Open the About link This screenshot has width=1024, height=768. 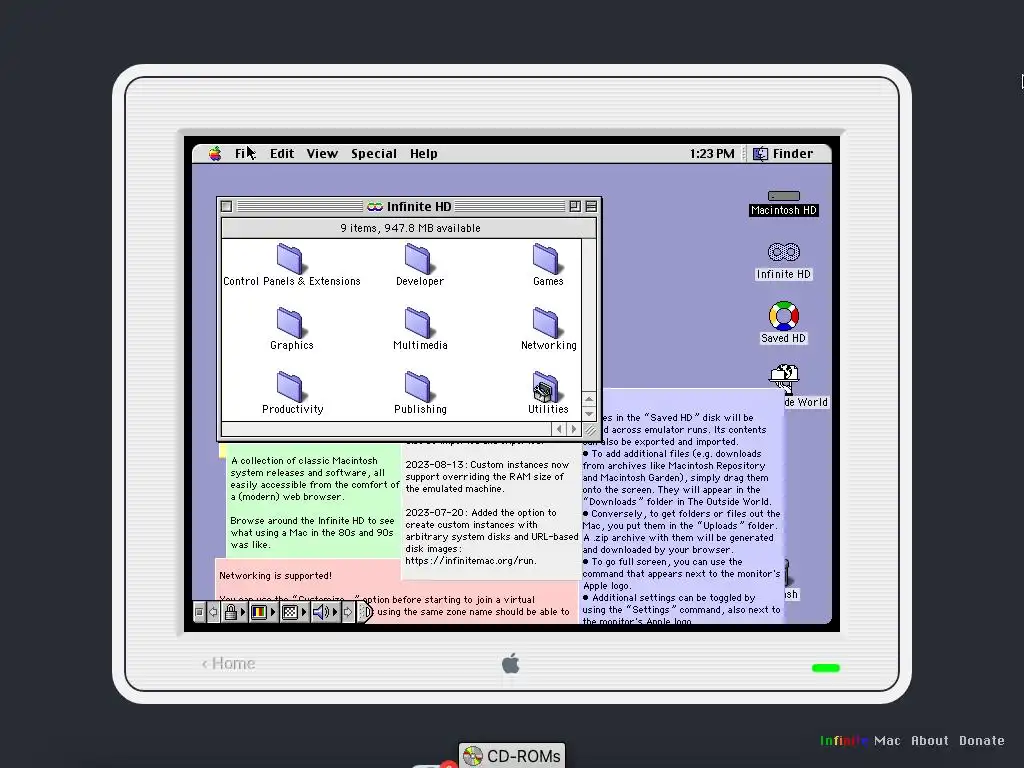pyautogui.click(x=929, y=741)
